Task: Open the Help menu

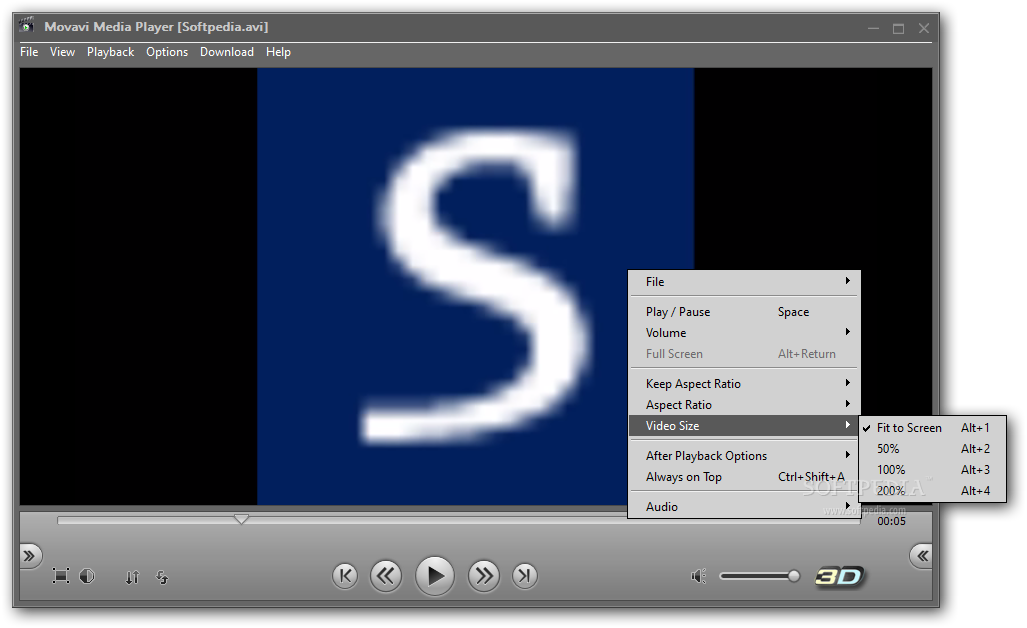Action: [x=278, y=52]
